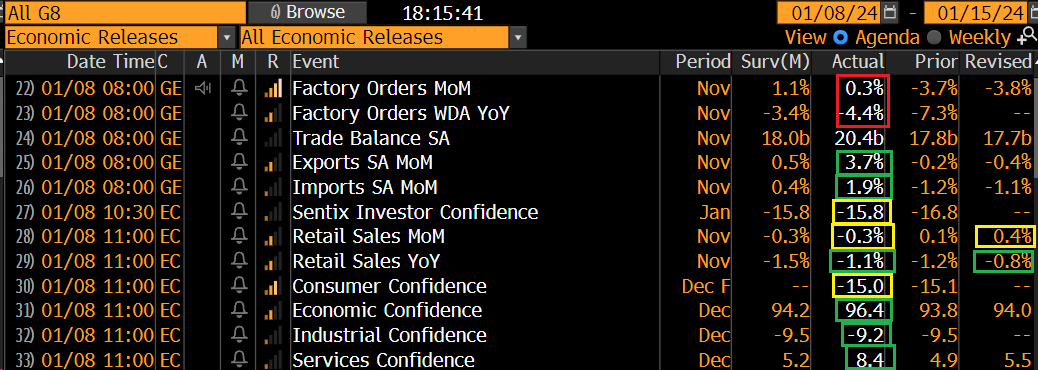Toggle the alert bell for Services Confidence

(x=240, y=360)
